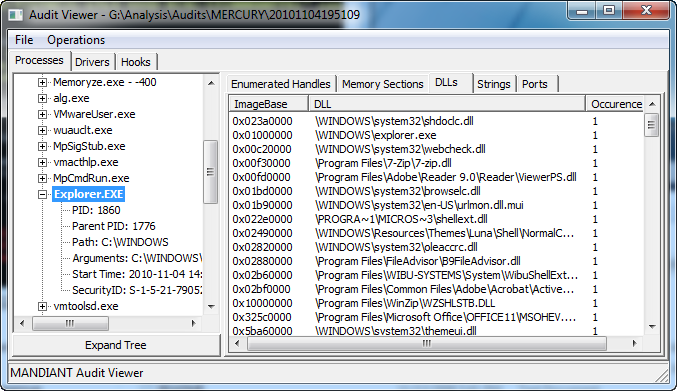The image size is (677, 391).
Task: Switch to the Hooks tab
Action: pos(136,62)
